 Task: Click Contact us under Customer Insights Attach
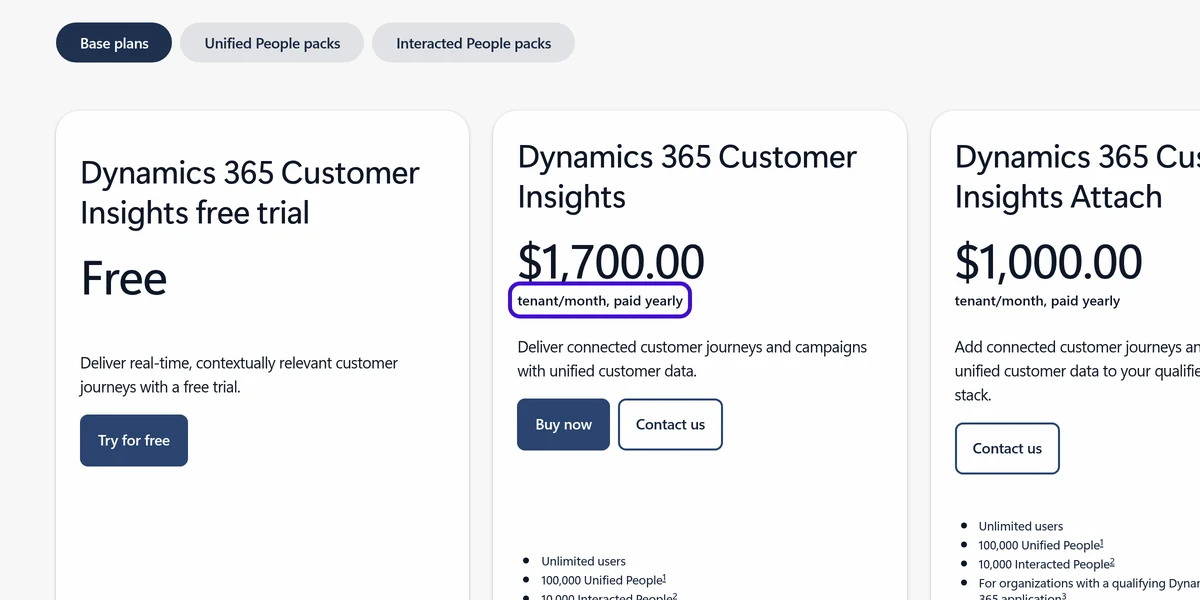point(1007,448)
